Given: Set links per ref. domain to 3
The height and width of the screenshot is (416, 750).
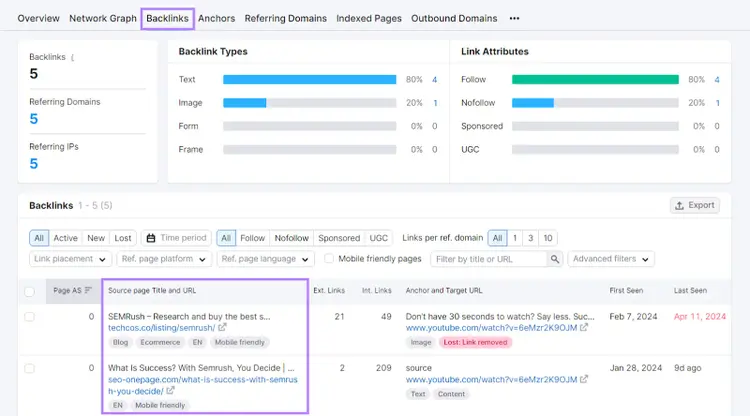Looking at the screenshot, I should click(530, 238).
